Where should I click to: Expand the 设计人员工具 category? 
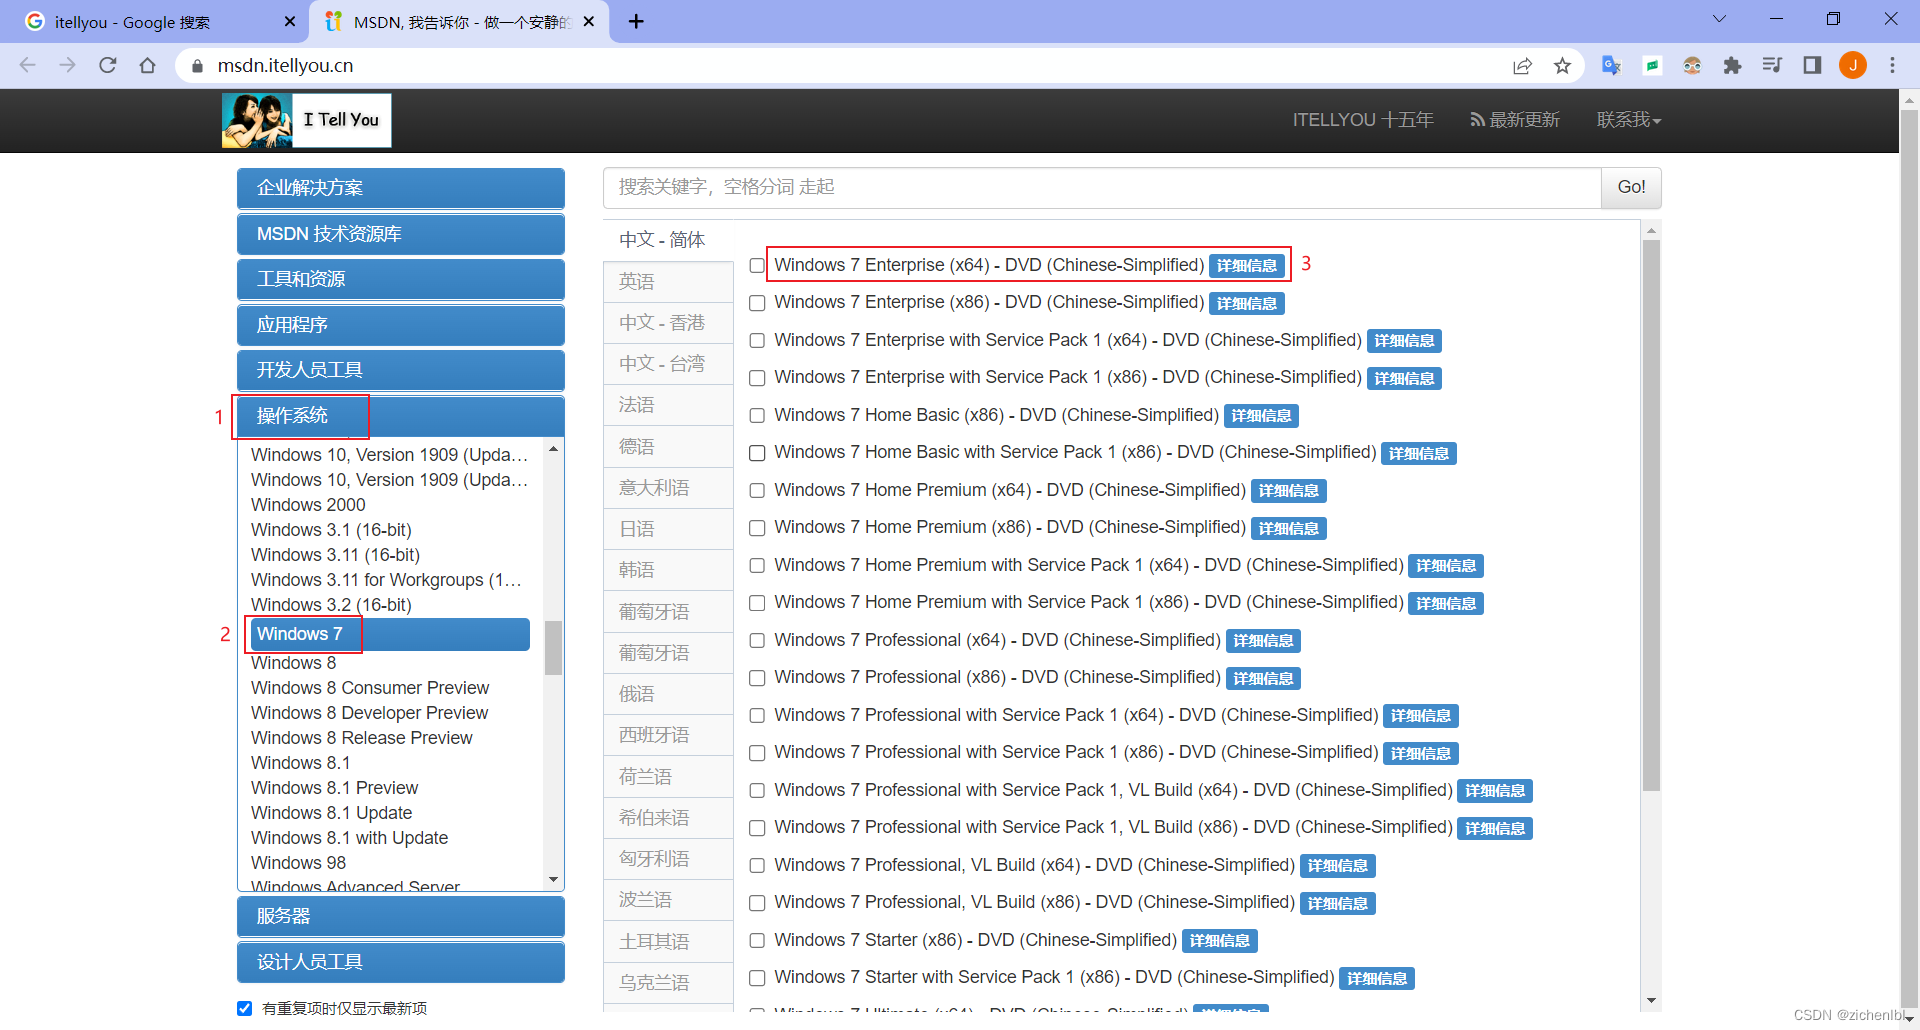click(x=401, y=962)
